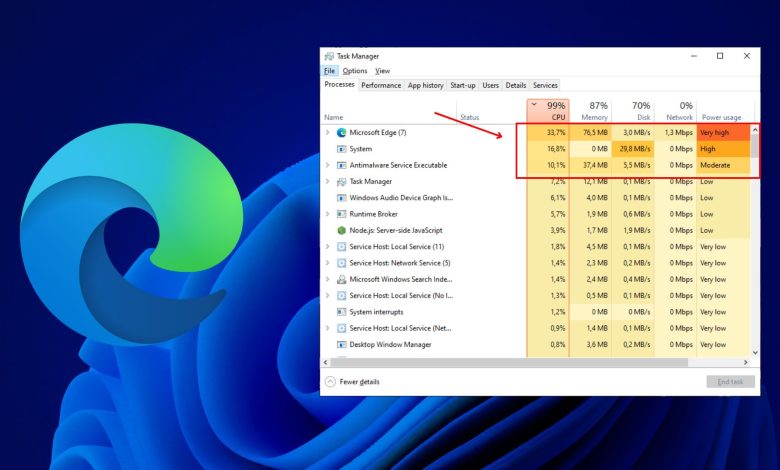The width and height of the screenshot is (780, 470).
Task: Switch to the Users tab
Action: 490,86
